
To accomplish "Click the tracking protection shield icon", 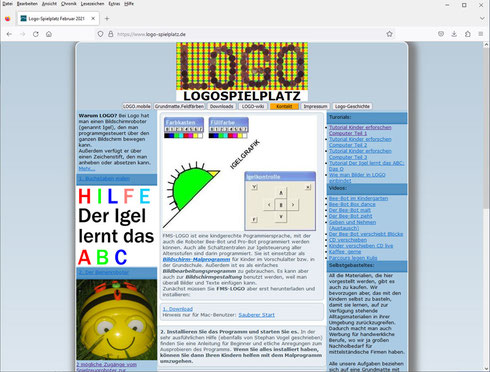I will [x=100, y=34].
